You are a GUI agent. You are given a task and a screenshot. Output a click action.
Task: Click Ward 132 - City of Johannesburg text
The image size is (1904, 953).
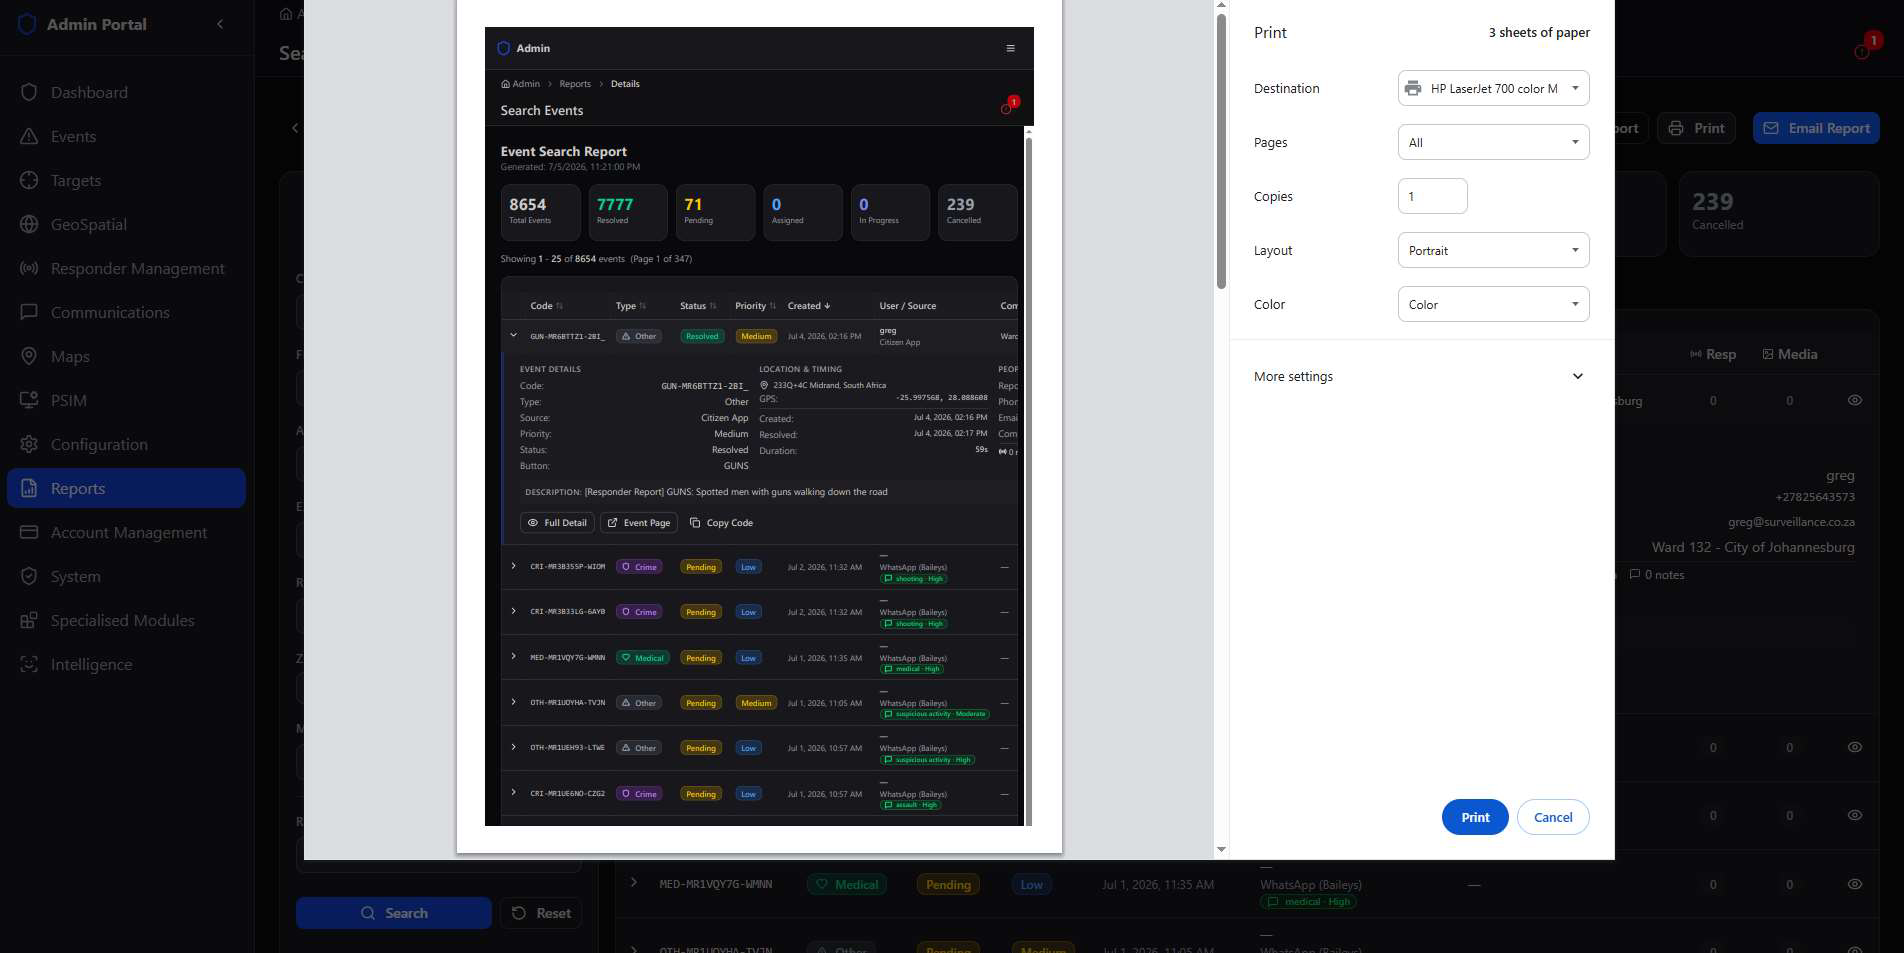click(1753, 547)
